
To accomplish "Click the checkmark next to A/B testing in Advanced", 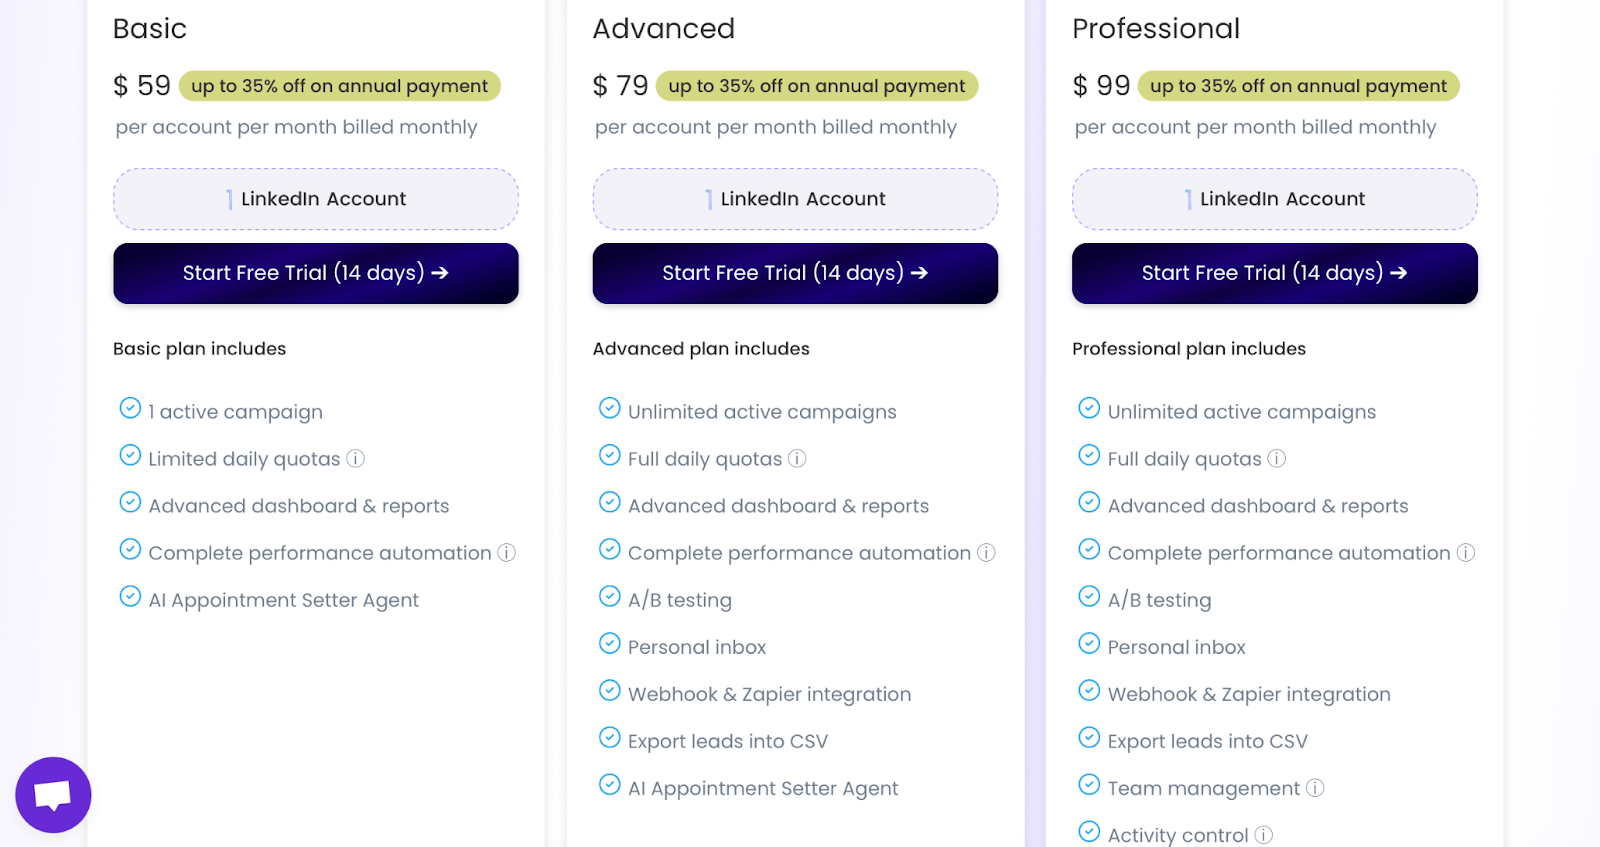I will click(610, 596).
